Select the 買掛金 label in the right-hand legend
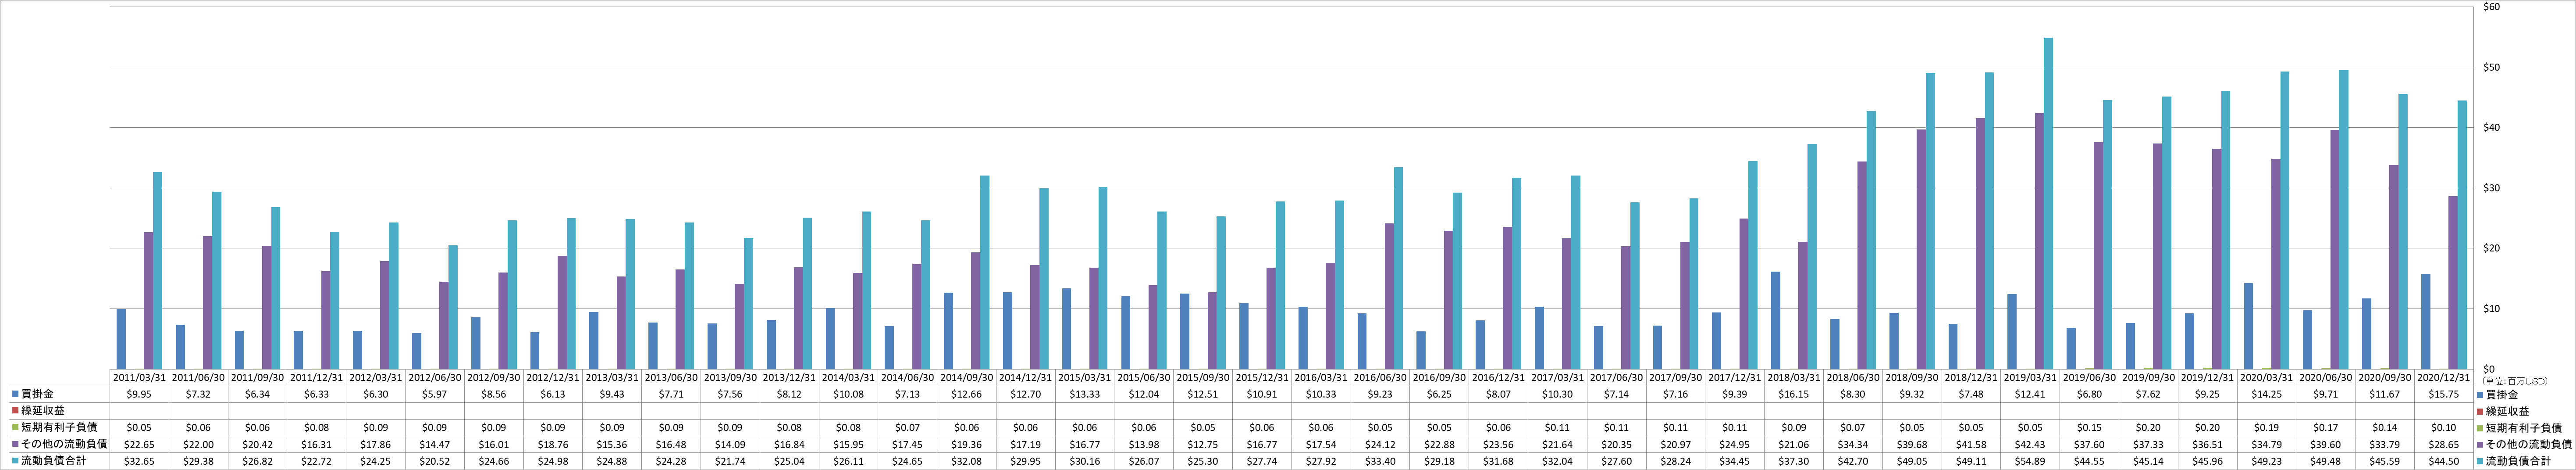This screenshot has height=470, width=2576. (2501, 394)
